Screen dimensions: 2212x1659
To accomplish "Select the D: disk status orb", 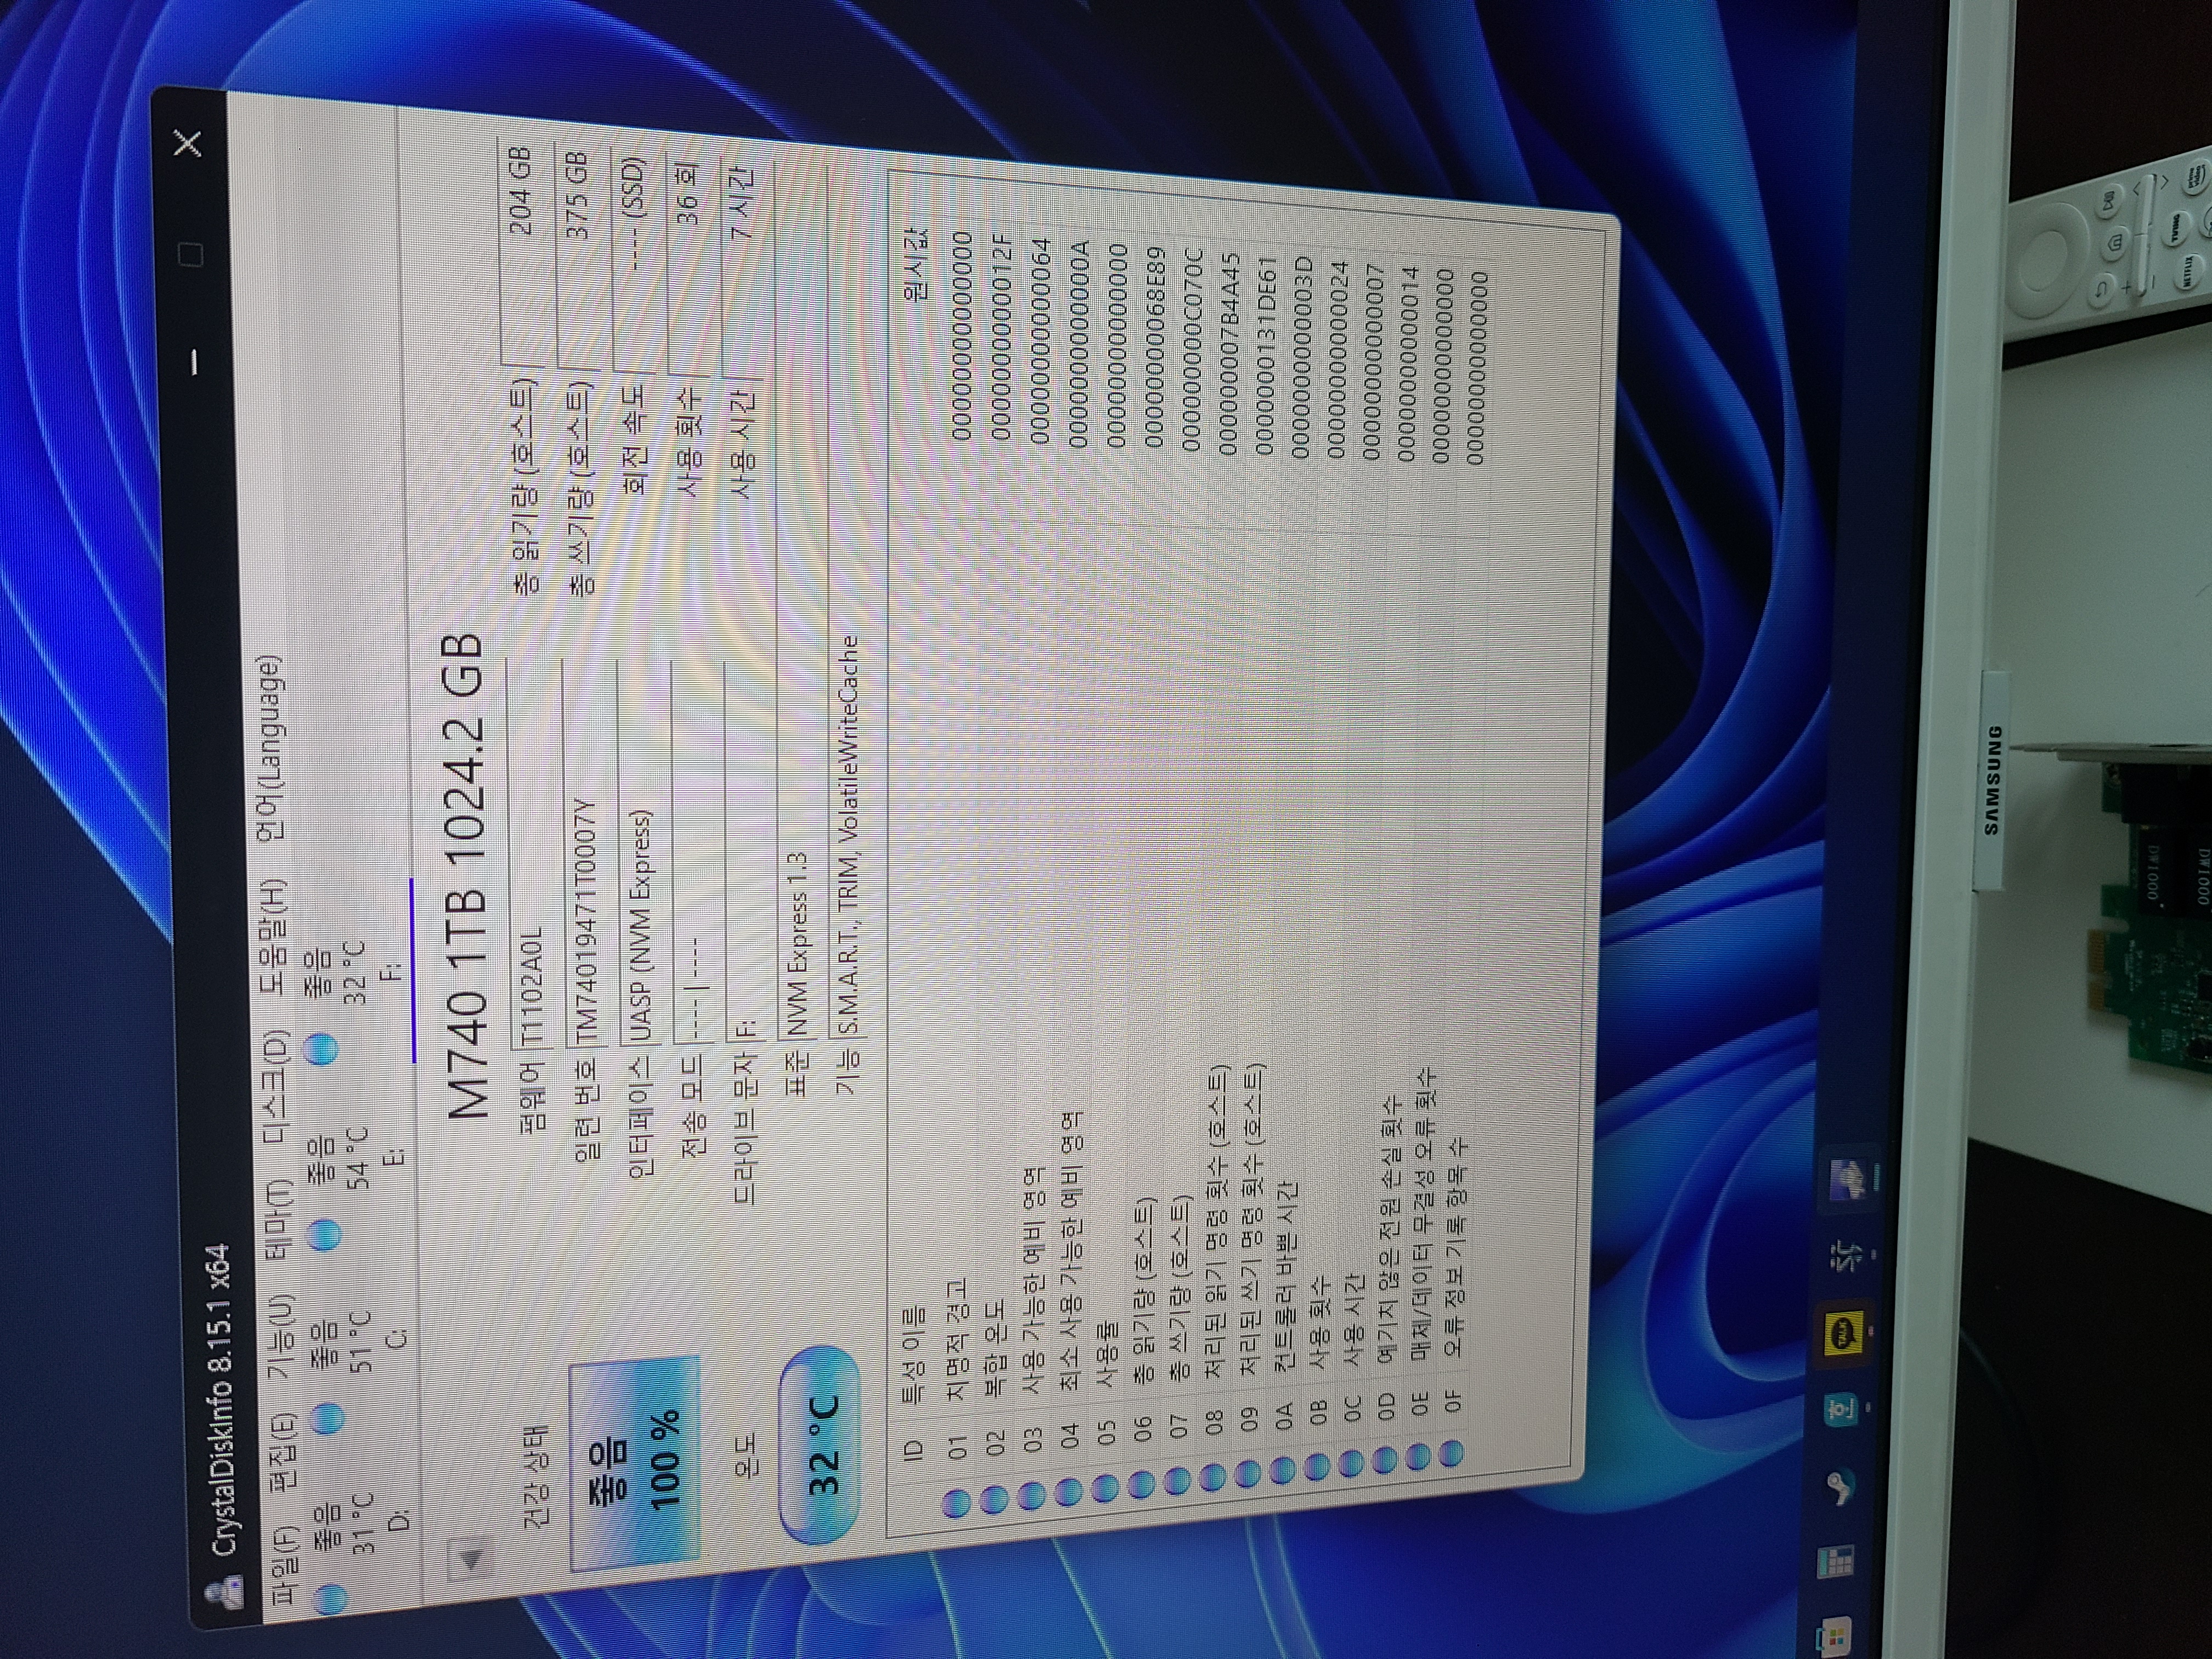I will (x=331, y=1600).
